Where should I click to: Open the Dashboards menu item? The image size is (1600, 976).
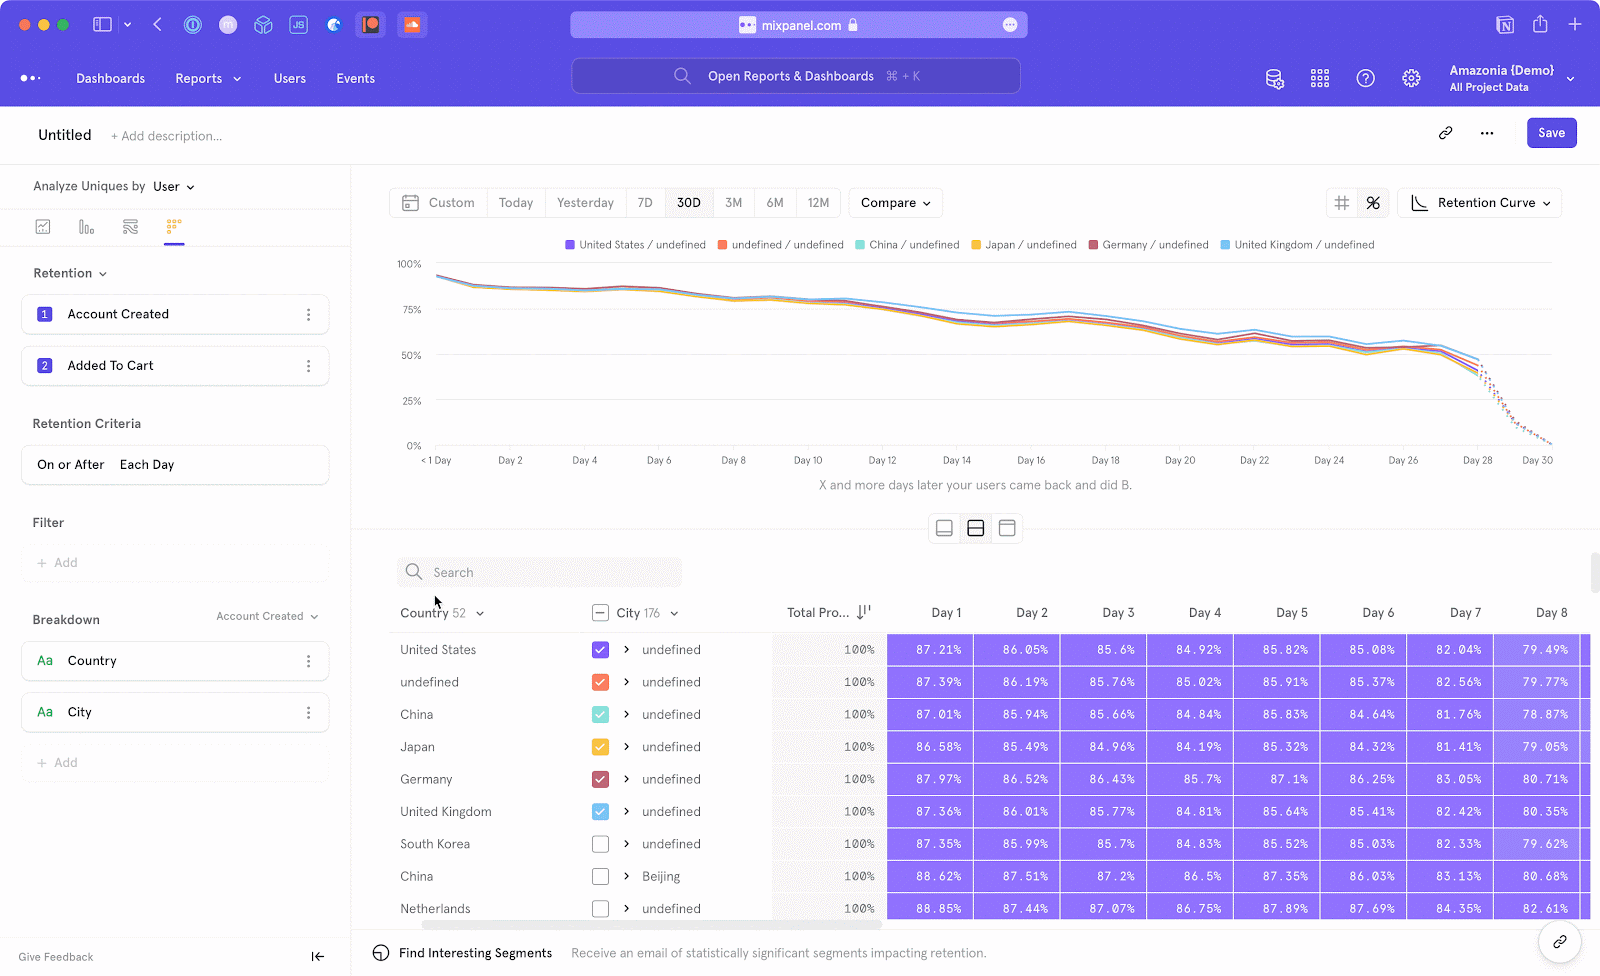click(110, 79)
